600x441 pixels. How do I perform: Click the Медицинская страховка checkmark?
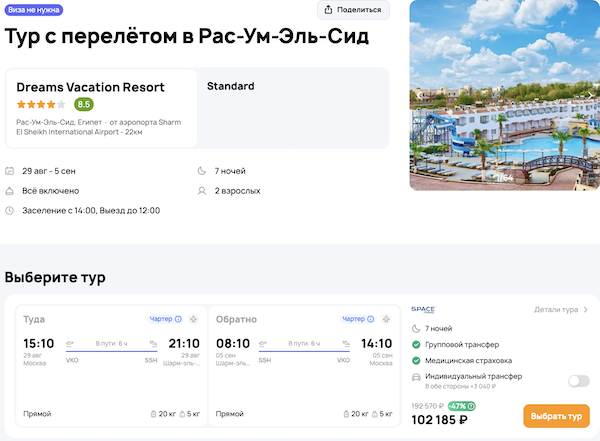[x=416, y=360]
